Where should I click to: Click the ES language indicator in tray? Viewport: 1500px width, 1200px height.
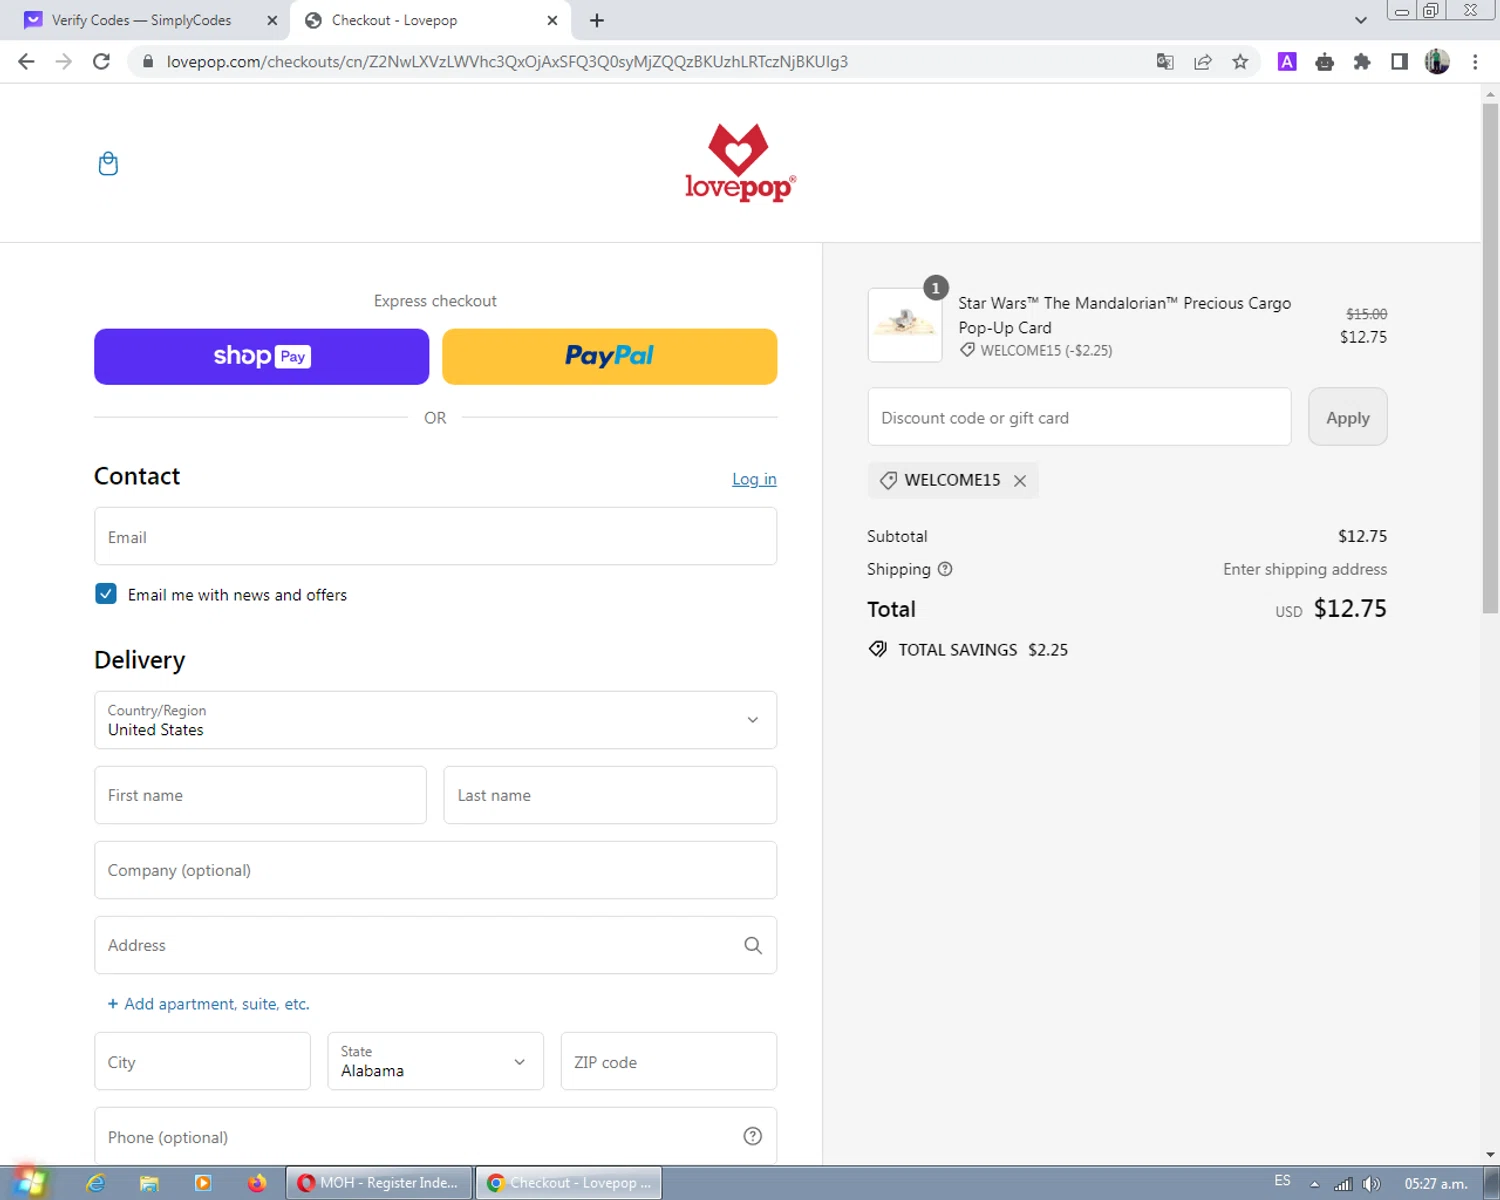[1282, 1182]
